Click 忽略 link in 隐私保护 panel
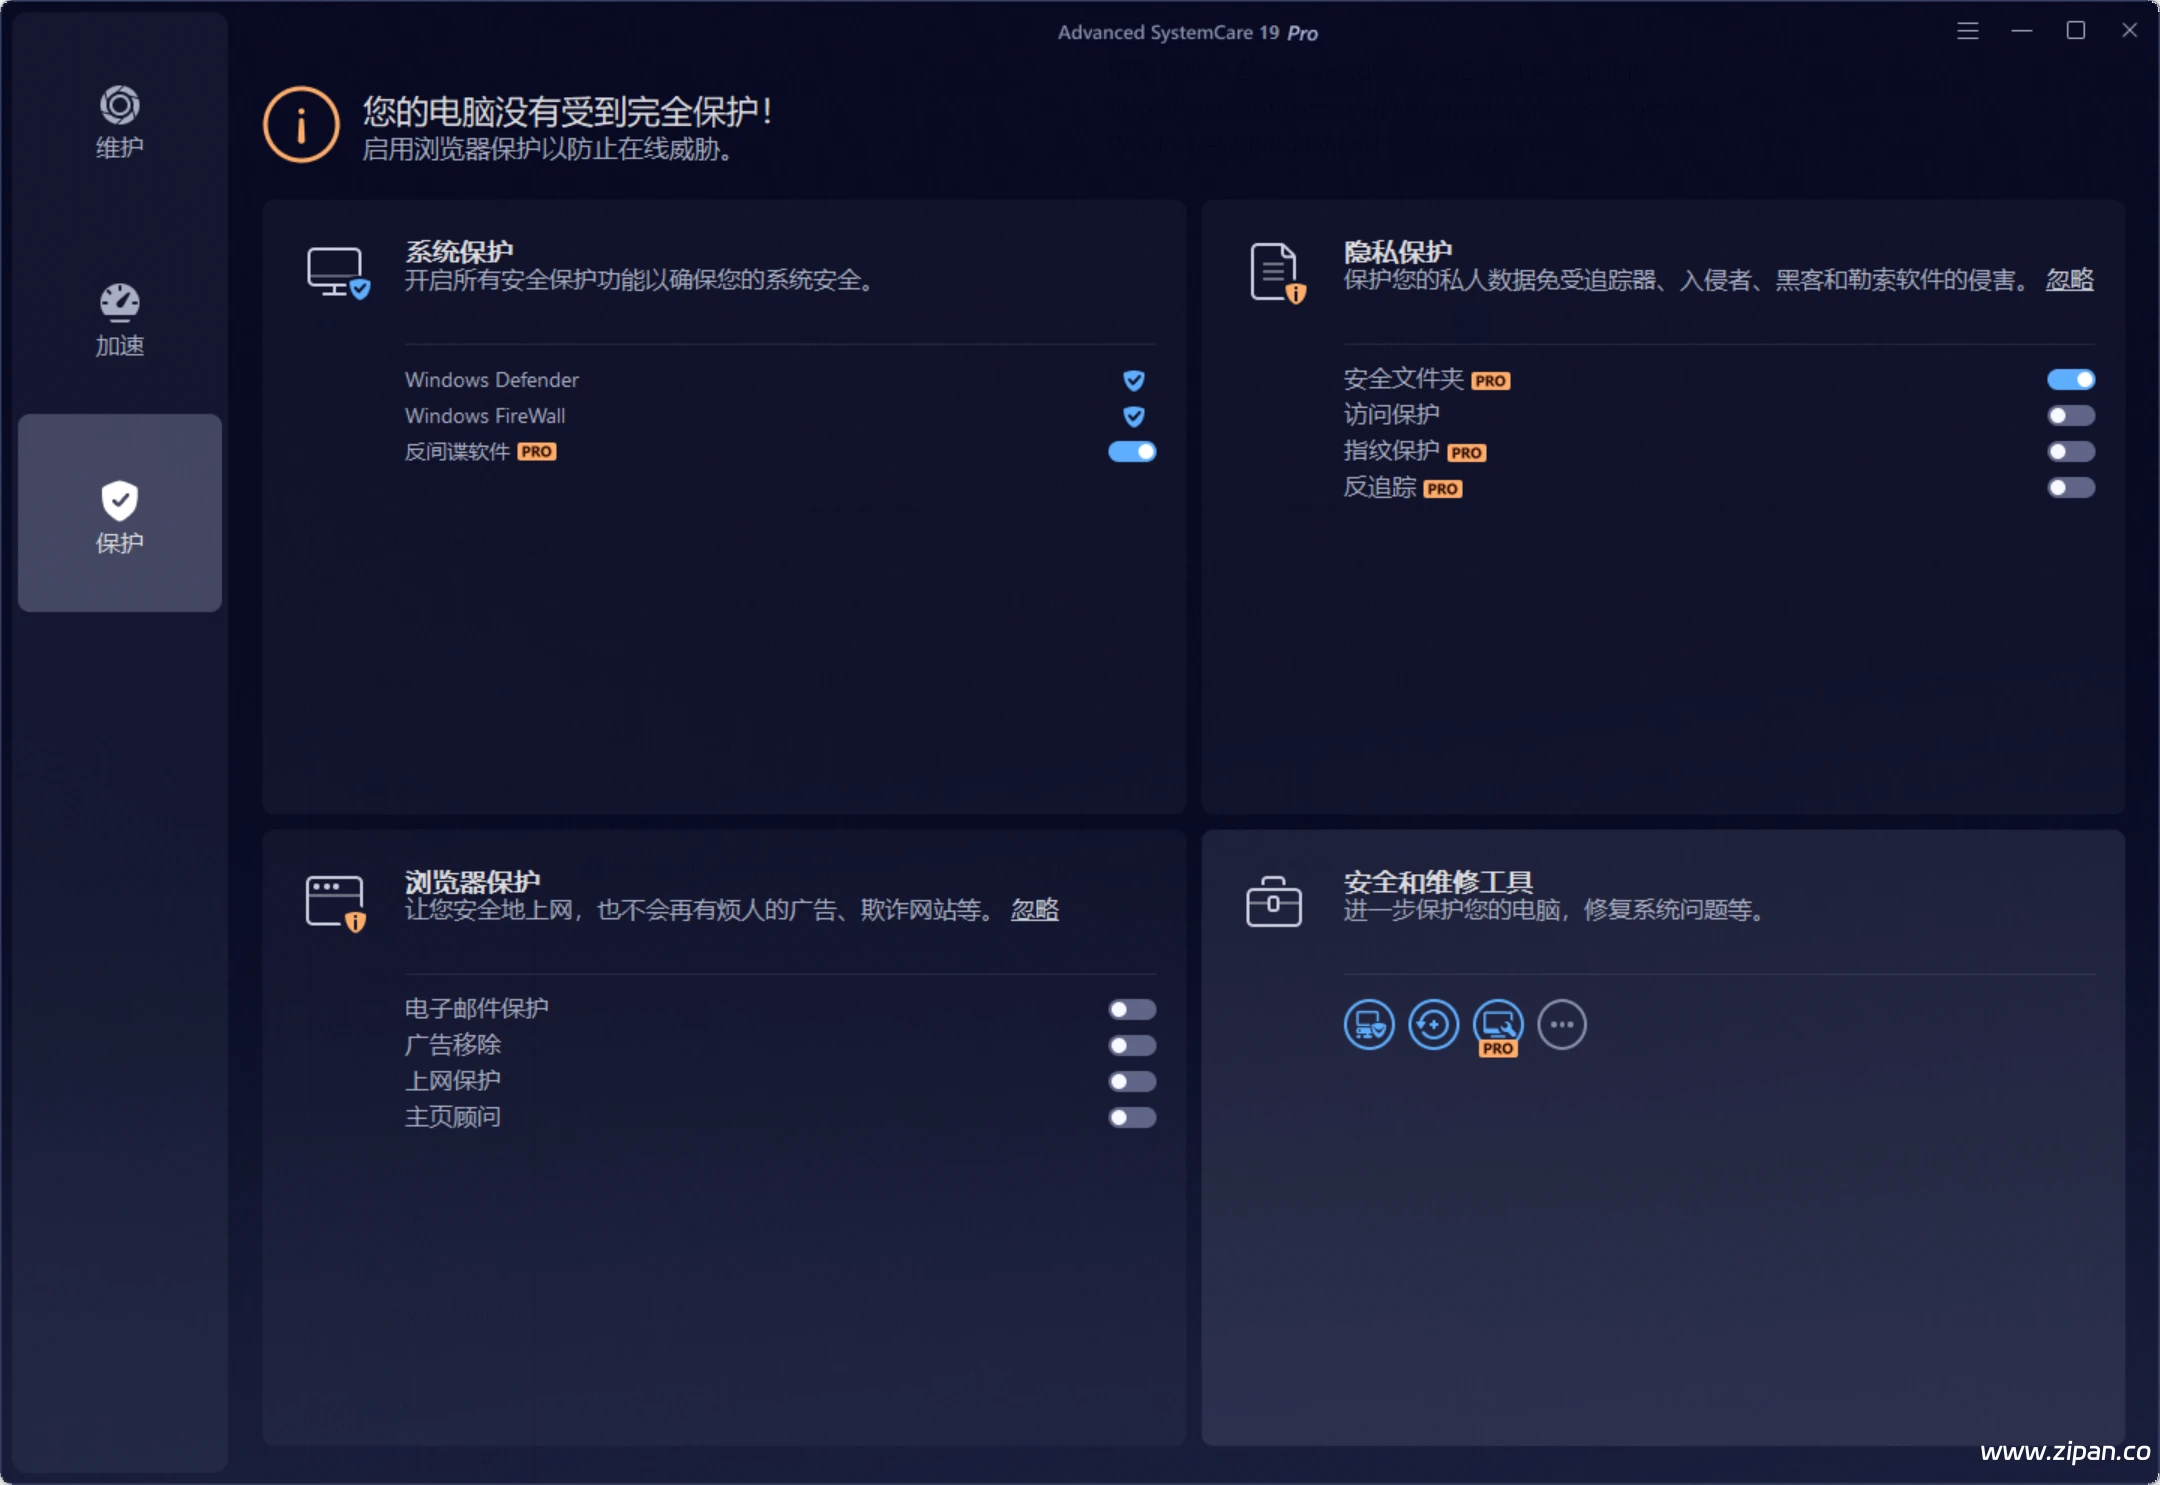2160x1485 pixels. point(2069,280)
